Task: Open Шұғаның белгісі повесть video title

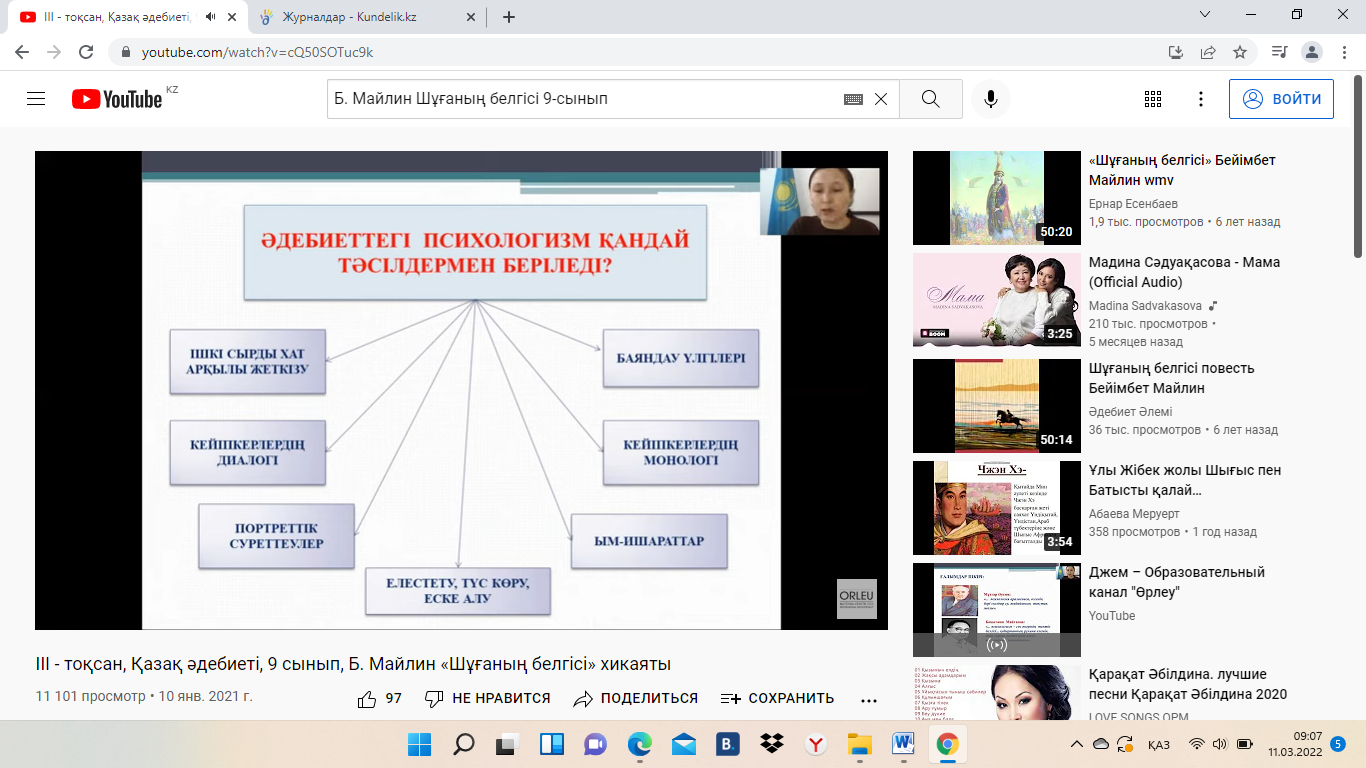Action: pos(1171,378)
